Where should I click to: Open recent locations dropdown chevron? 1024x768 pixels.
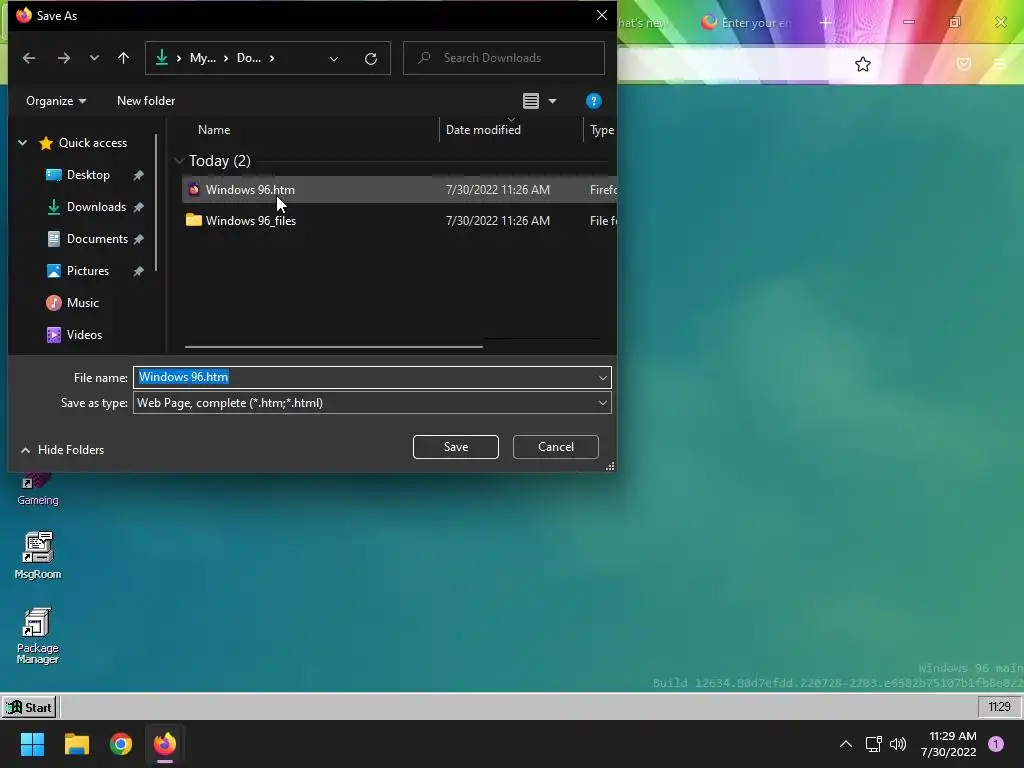(94, 58)
